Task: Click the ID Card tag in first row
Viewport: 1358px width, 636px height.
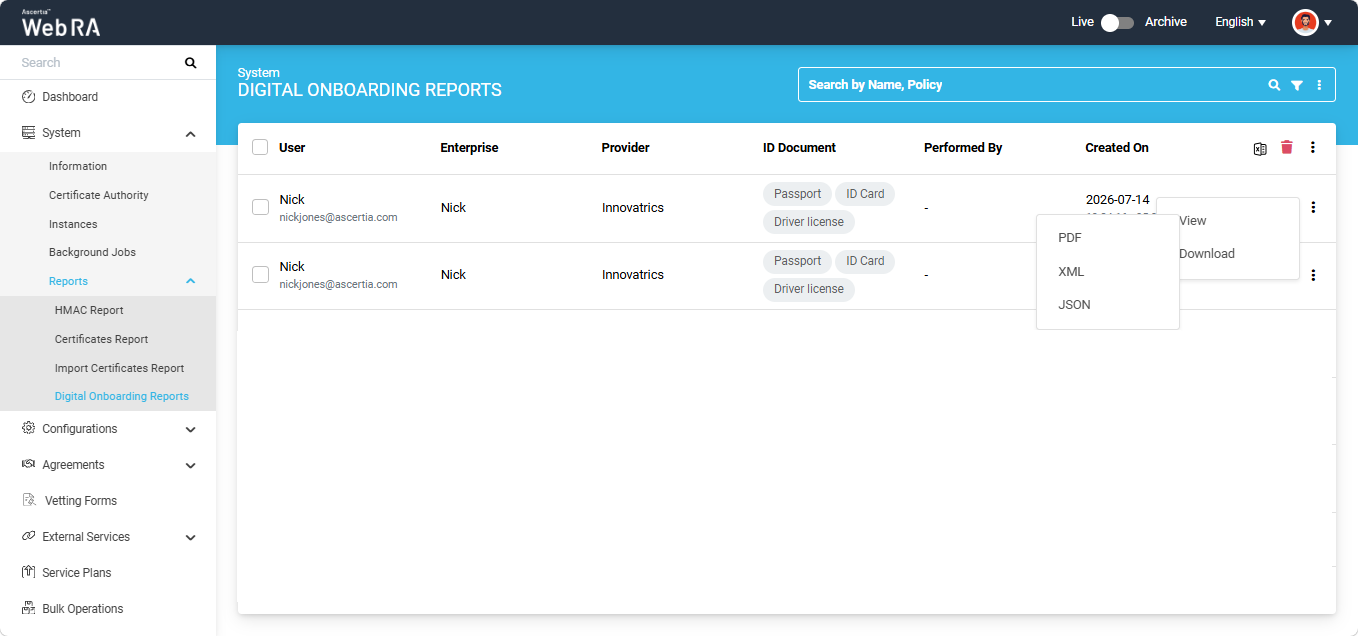Action: (x=865, y=194)
